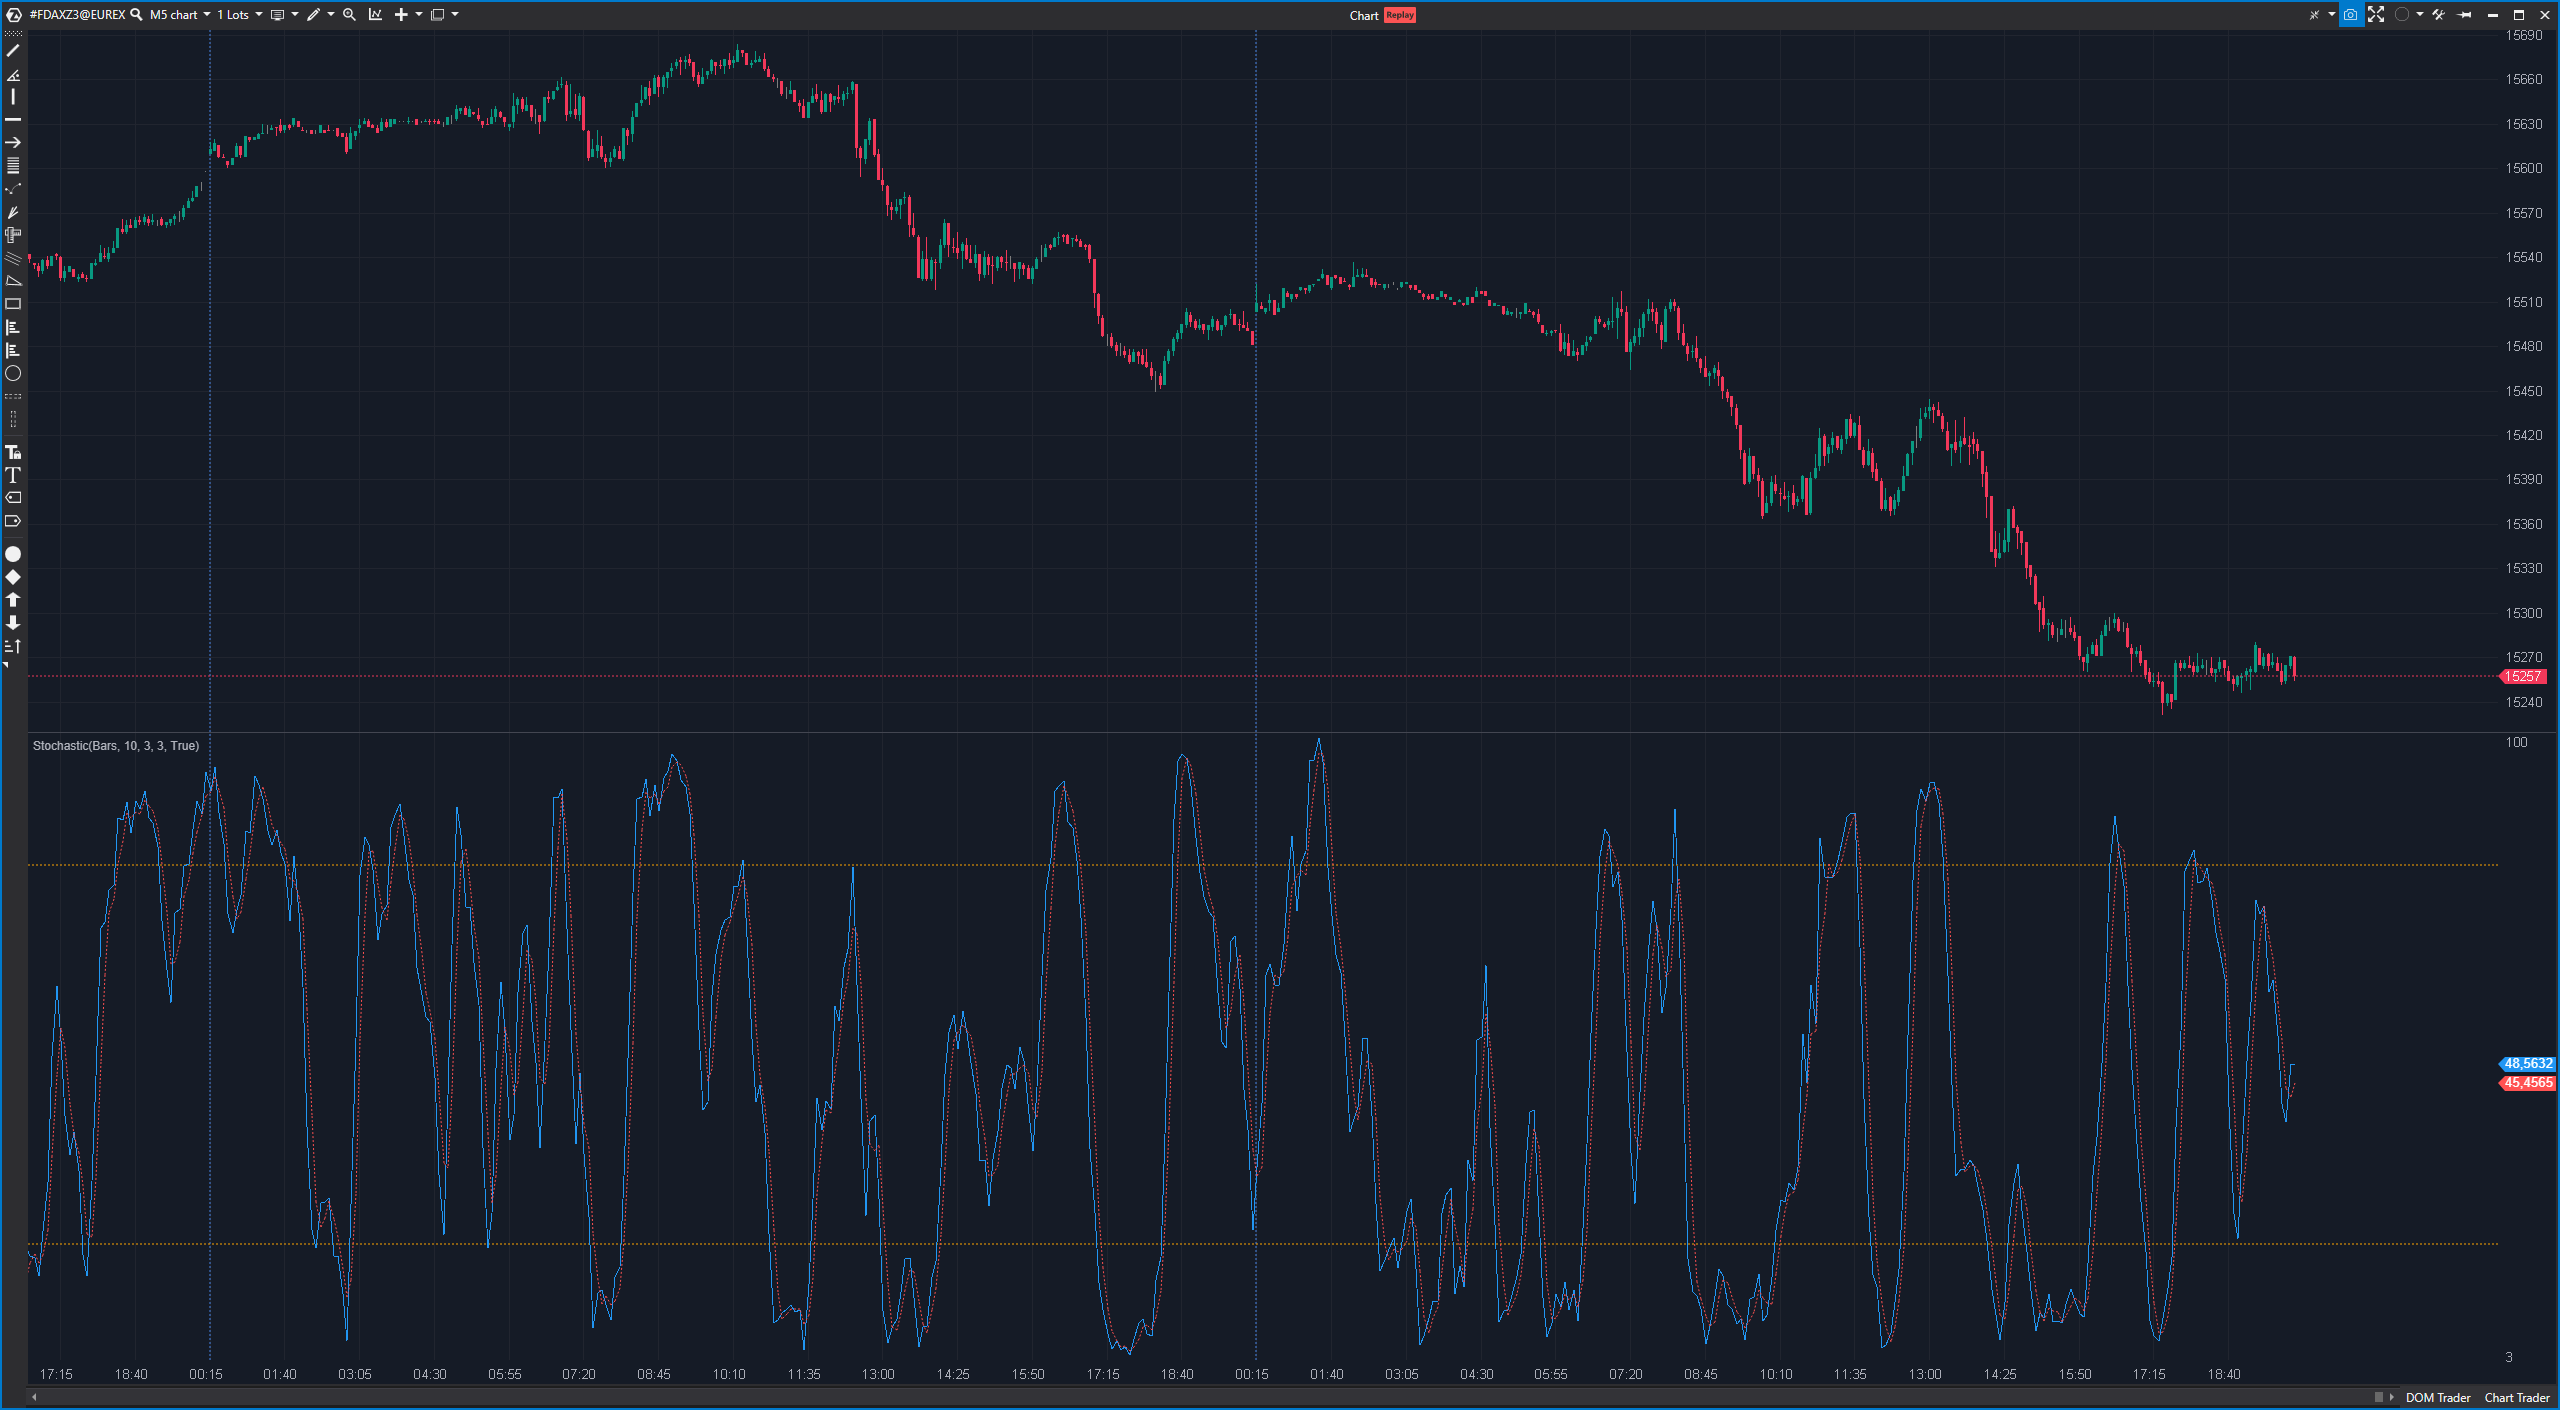Viewport: 2560px width, 1410px height.
Task: Select the horizontal line tool
Action: [13, 120]
